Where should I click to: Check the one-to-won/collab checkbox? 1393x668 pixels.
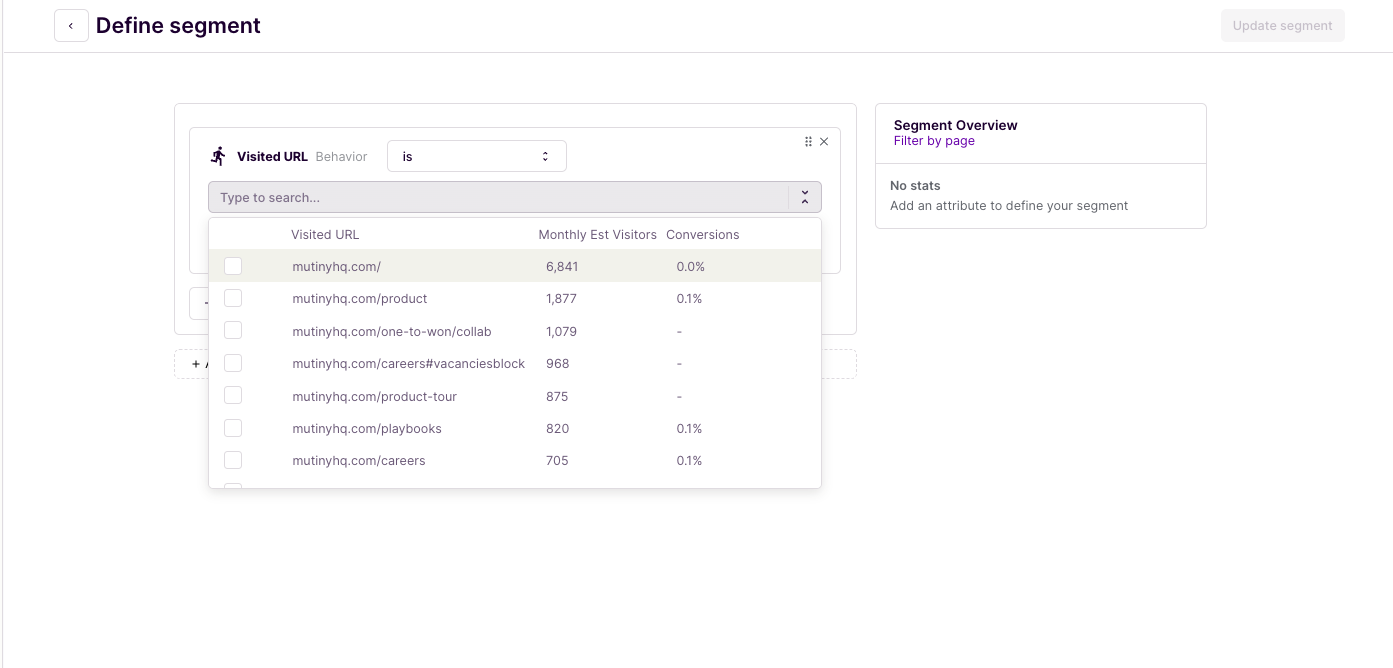coord(233,331)
